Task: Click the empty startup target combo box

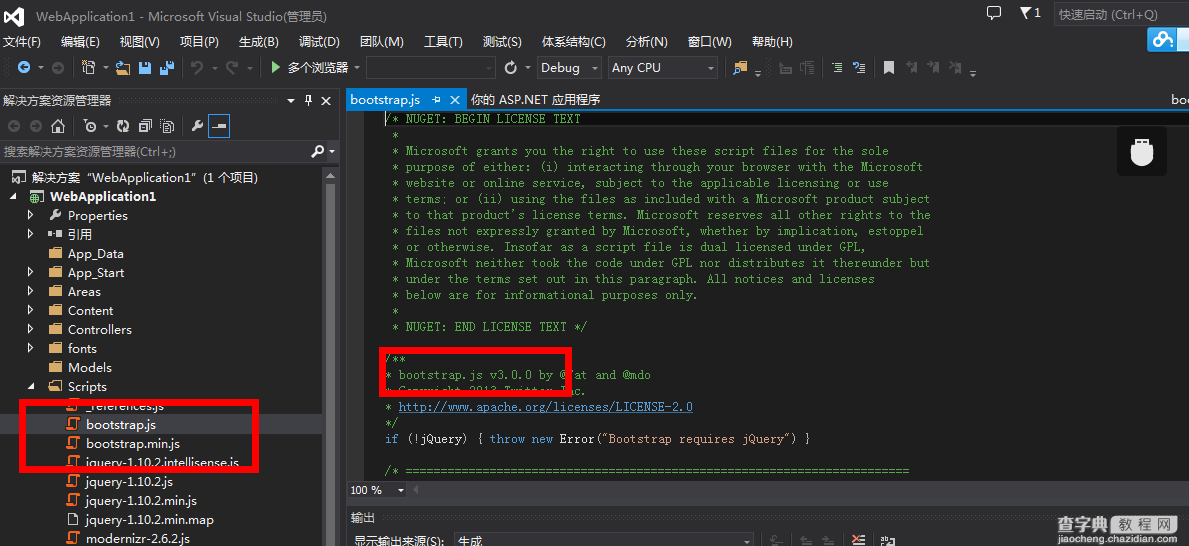Action: point(431,67)
